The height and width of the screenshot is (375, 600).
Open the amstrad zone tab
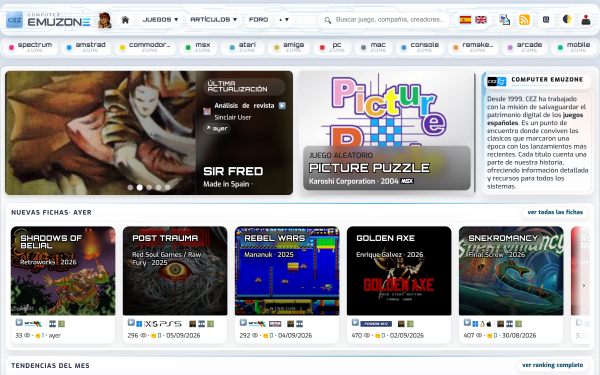(86, 47)
